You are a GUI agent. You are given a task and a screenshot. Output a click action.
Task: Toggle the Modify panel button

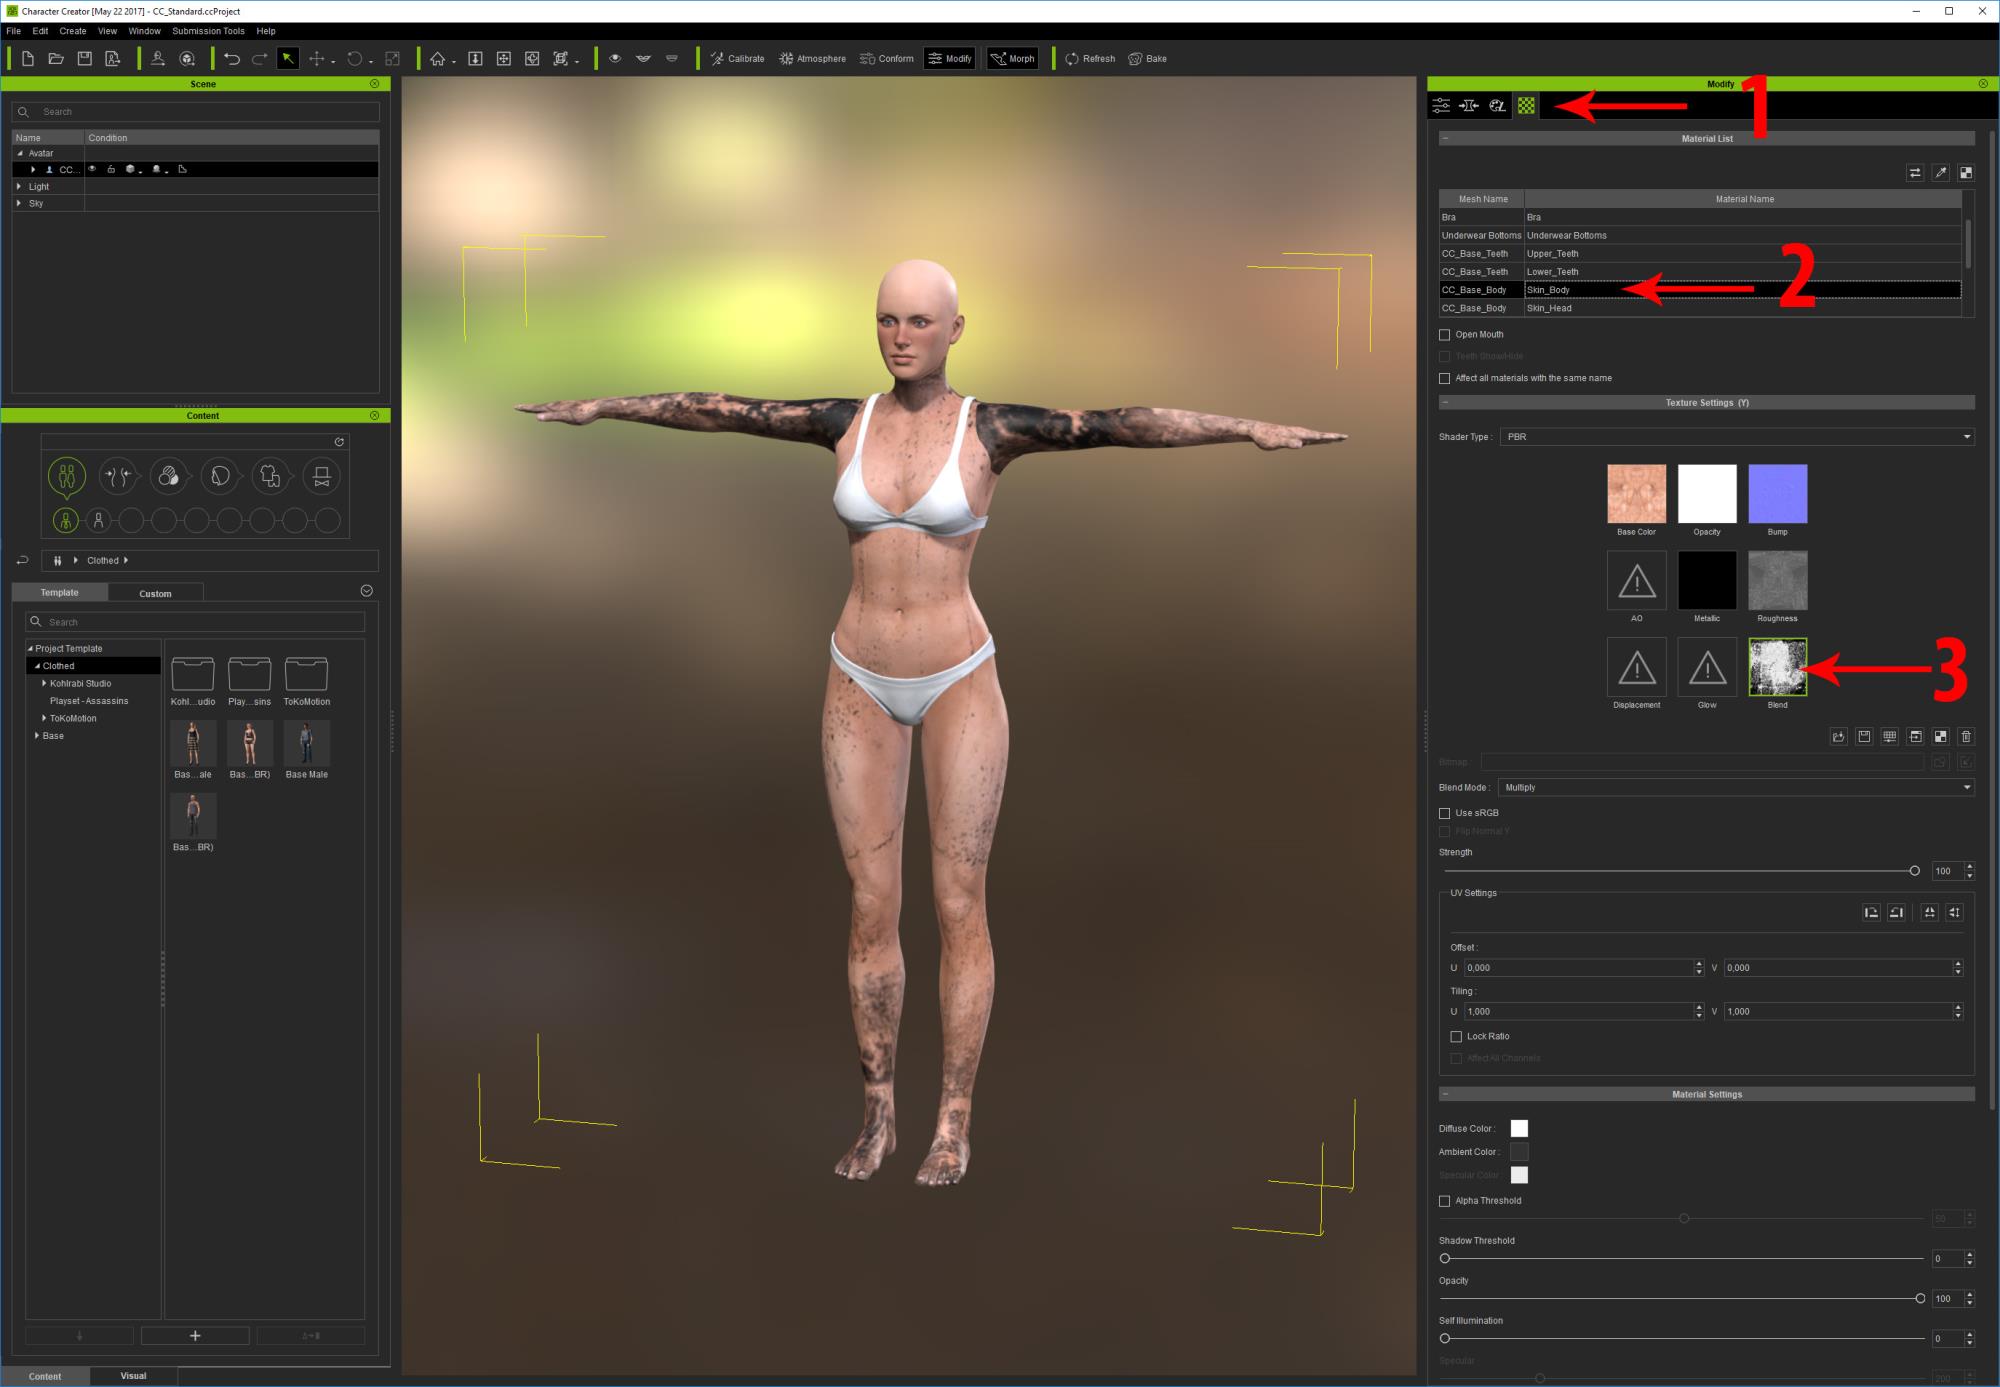point(949,59)
